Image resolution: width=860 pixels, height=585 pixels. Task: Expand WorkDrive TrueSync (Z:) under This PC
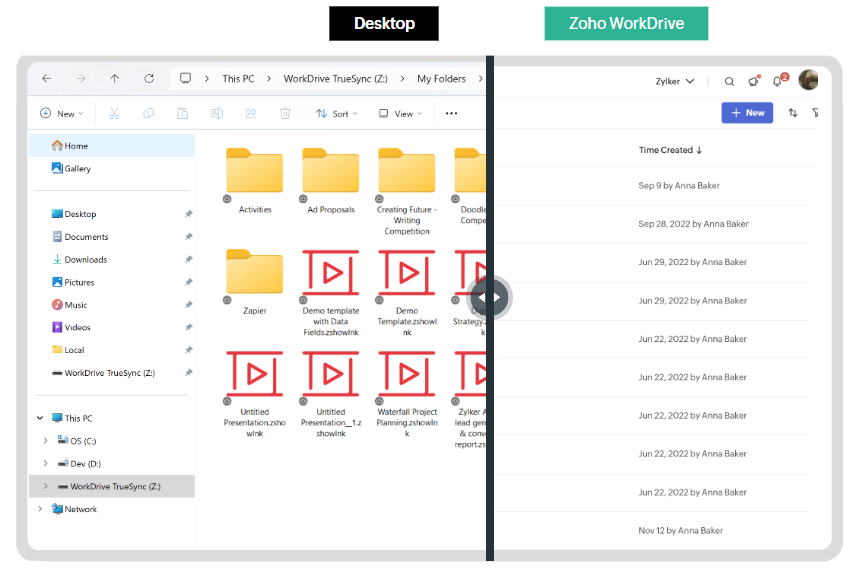click(46, 486)
